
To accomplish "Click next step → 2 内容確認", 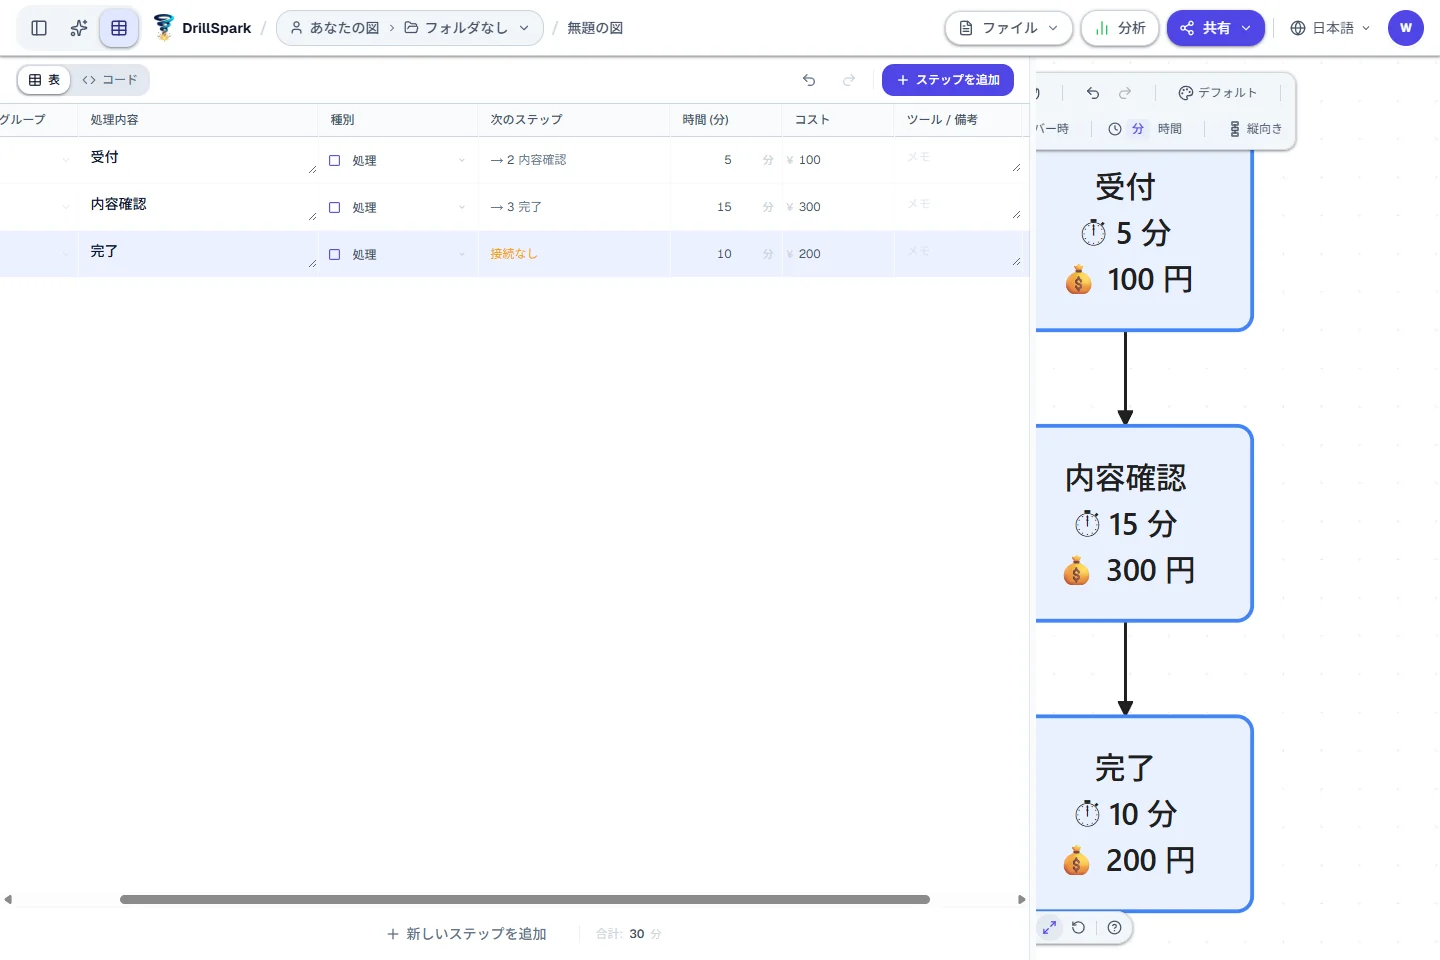I will pos(528,160).
